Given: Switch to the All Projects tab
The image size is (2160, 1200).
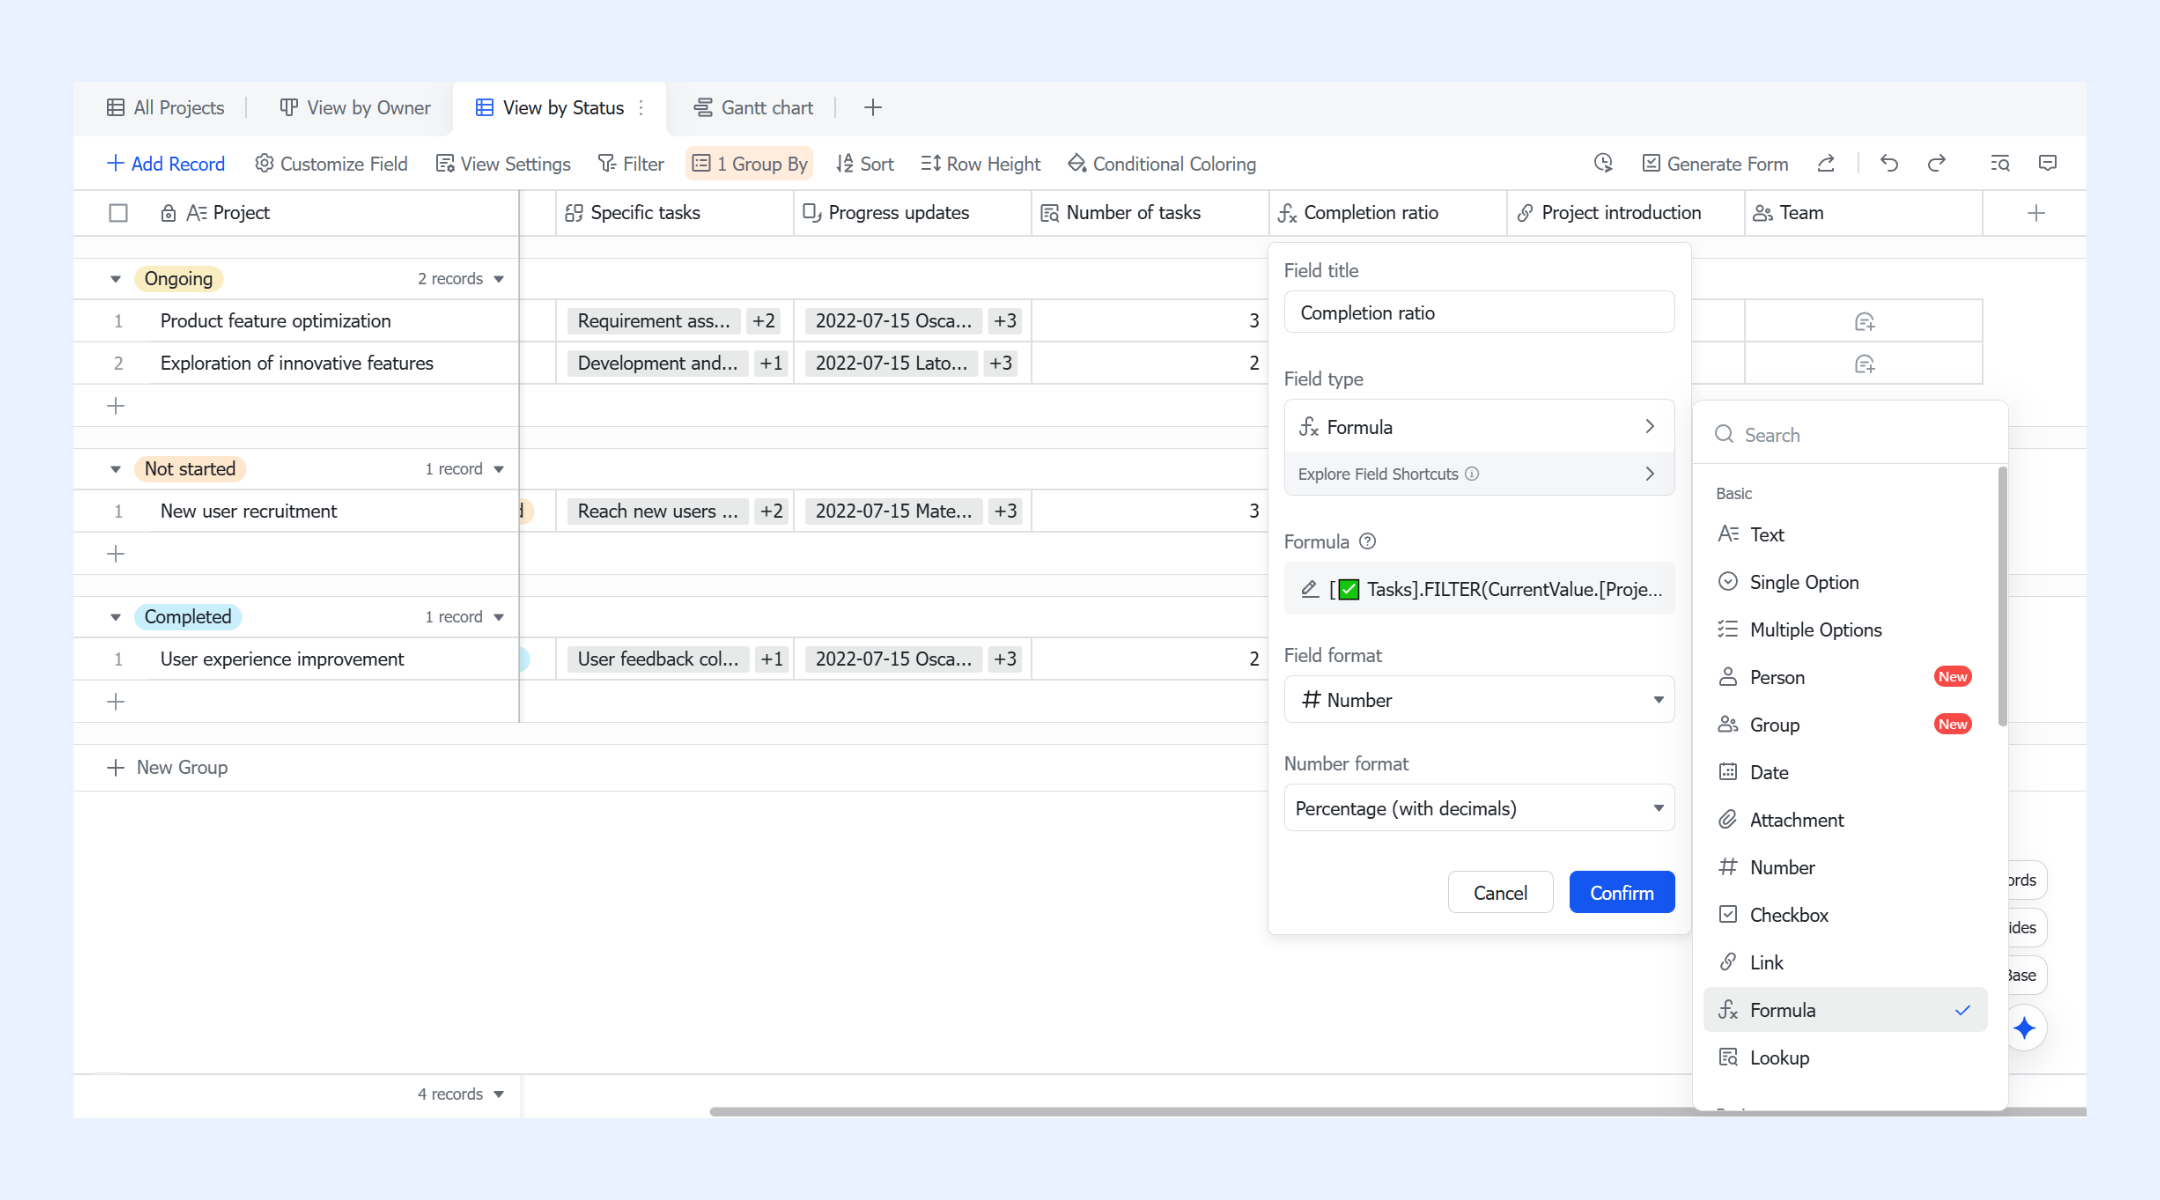Looking at the screenshot, I should tap(165, 108).
